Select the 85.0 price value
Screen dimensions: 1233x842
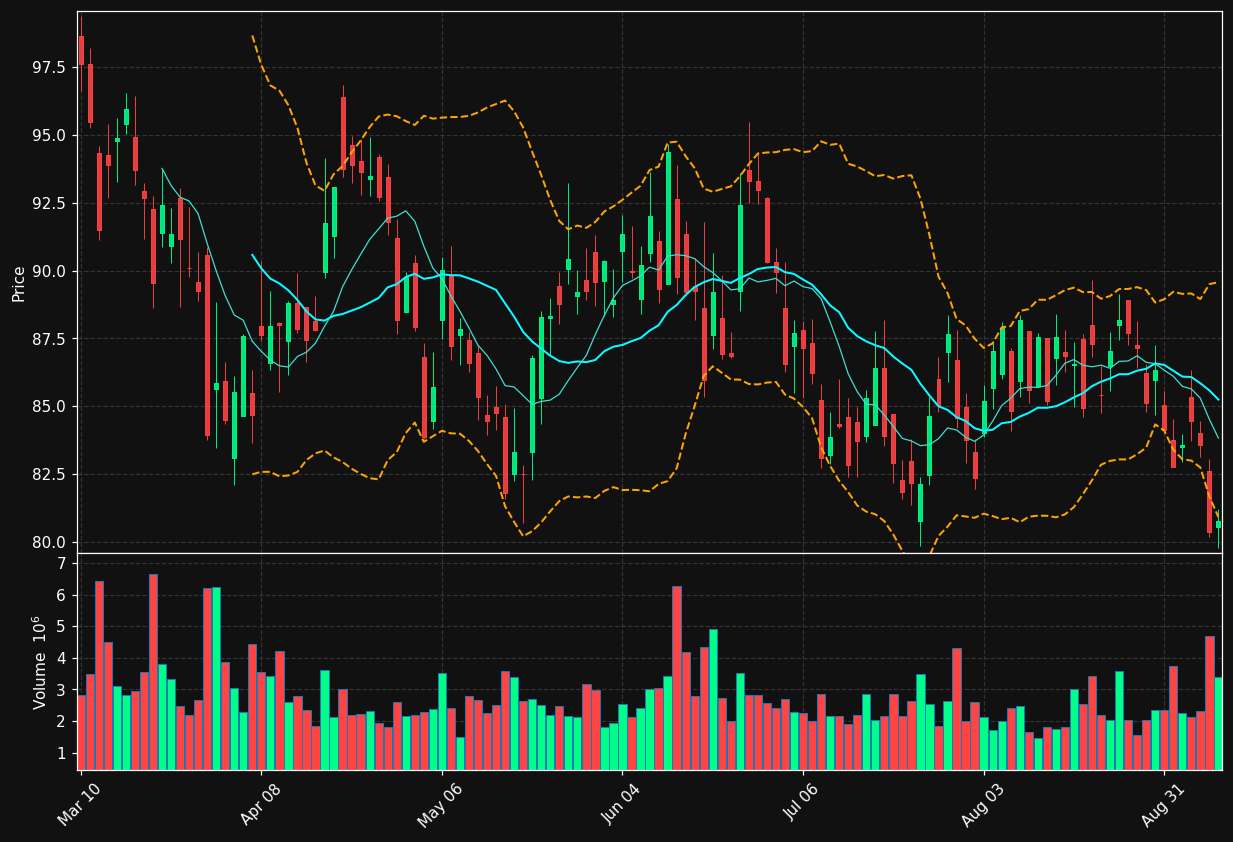click(x=48, y=408)
